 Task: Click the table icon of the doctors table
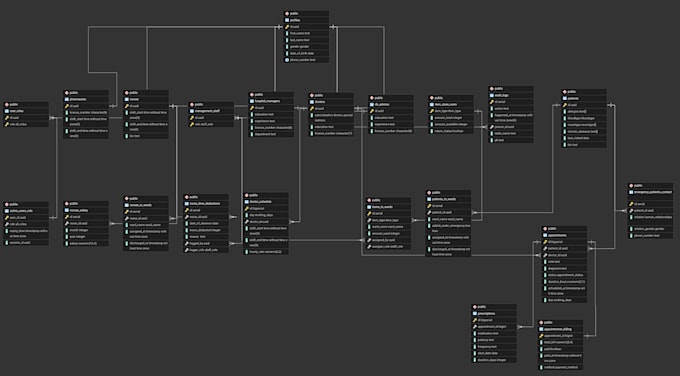[311, 102]
